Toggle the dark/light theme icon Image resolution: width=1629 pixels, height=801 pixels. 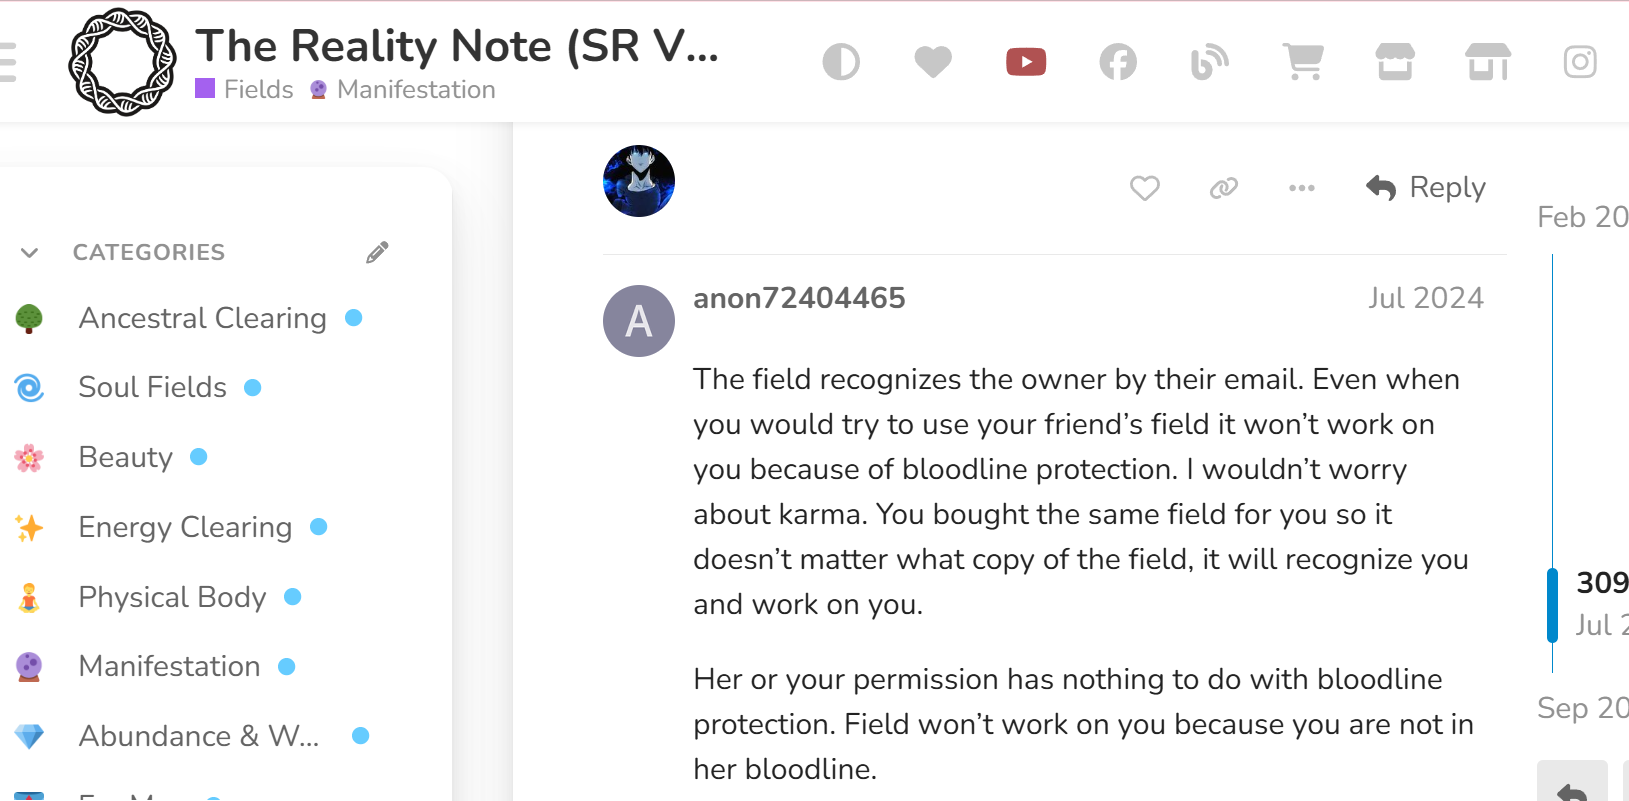pyautogui.click(x=841, y=62)
